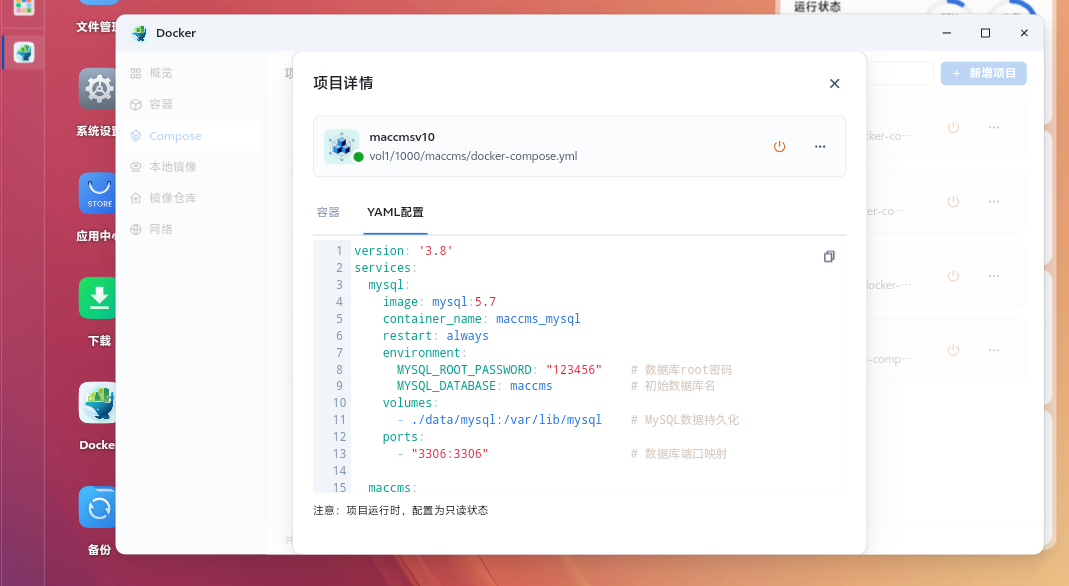Copy the YAML configuration using the copy icon
Viewport: 1069px width, 586px height.
click(829, 256)
